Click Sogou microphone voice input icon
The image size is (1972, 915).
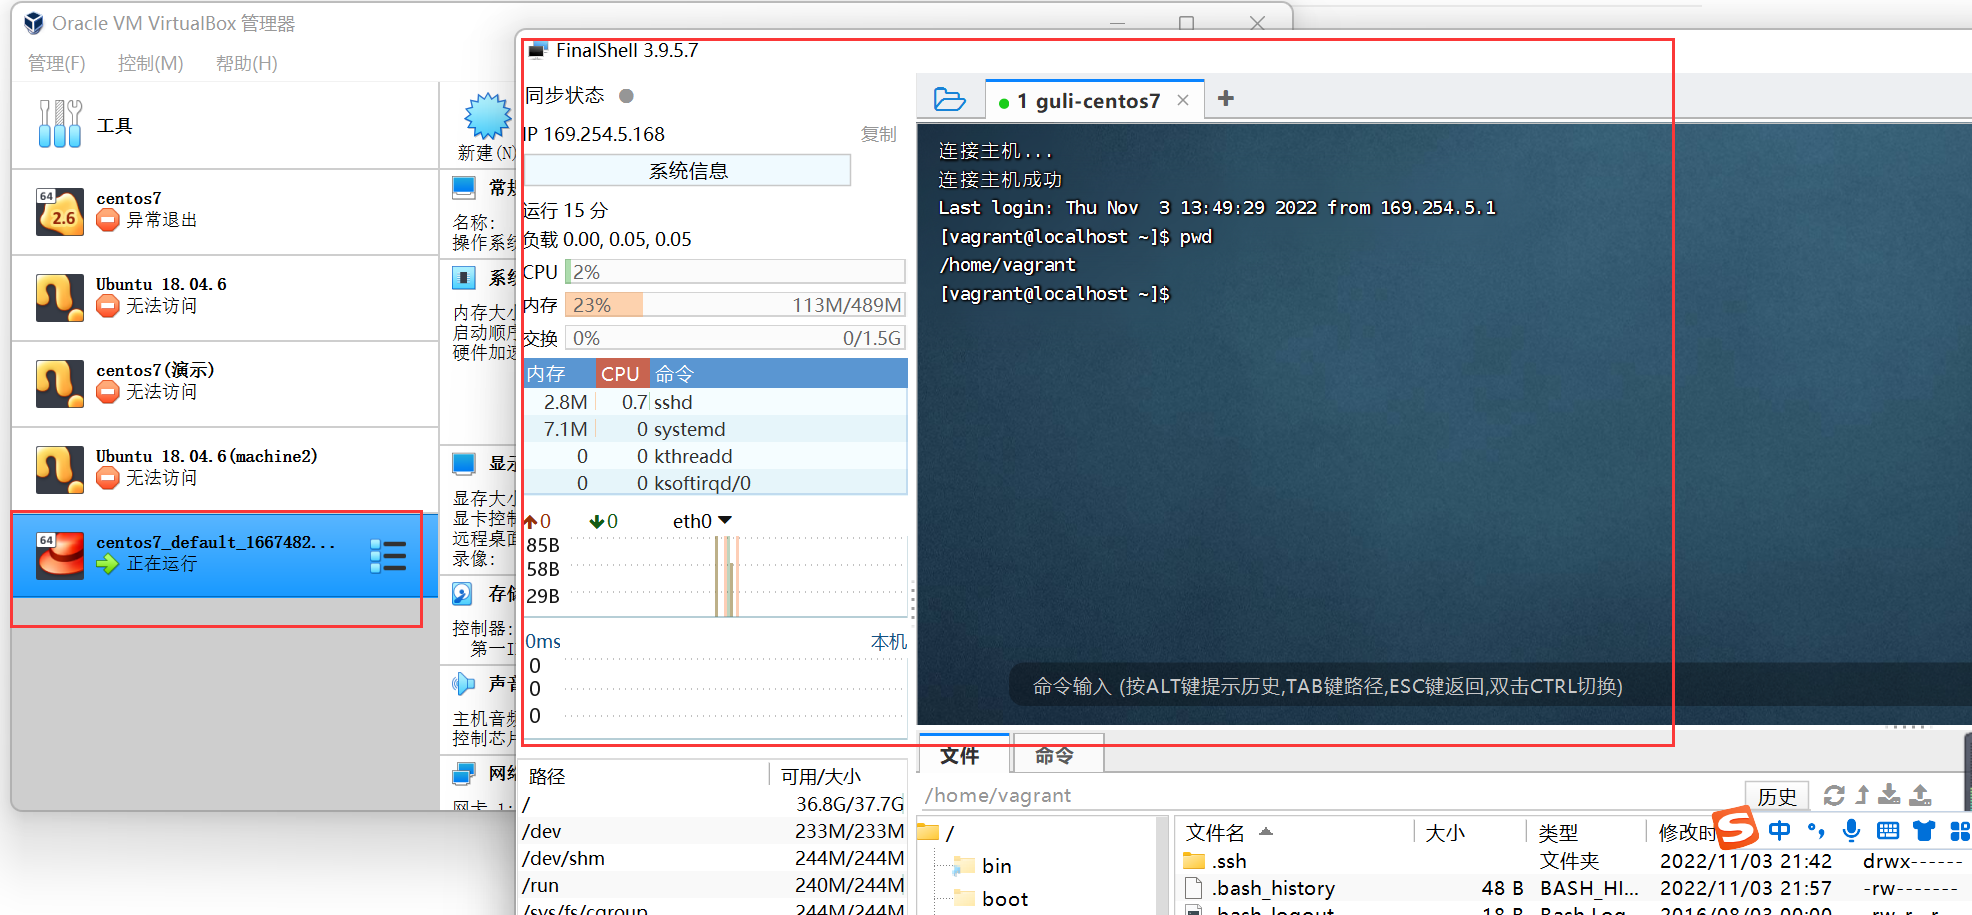pos(1852,830)
